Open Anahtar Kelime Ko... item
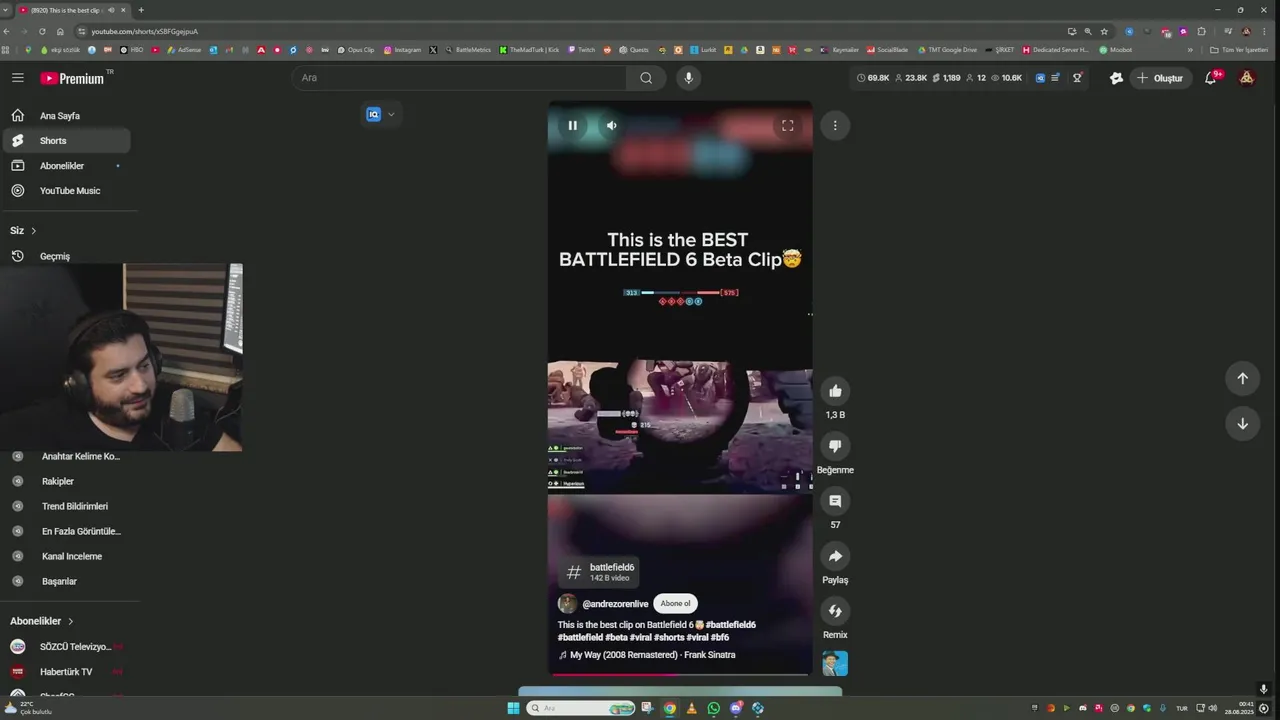The image size is (1280, 720). pyautogui.click(x=80, y=456)
